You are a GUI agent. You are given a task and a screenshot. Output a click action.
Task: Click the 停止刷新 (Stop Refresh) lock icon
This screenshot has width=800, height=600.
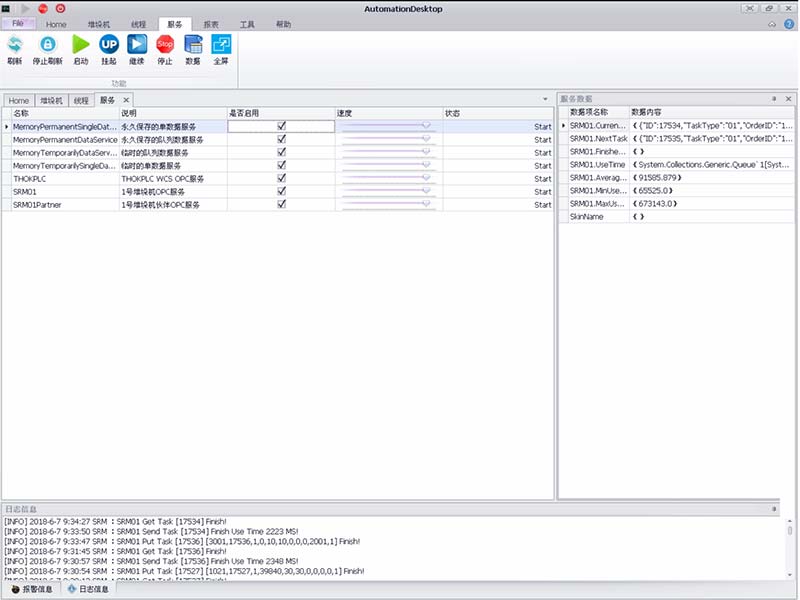pyautogui.click(x=47, y=47)
